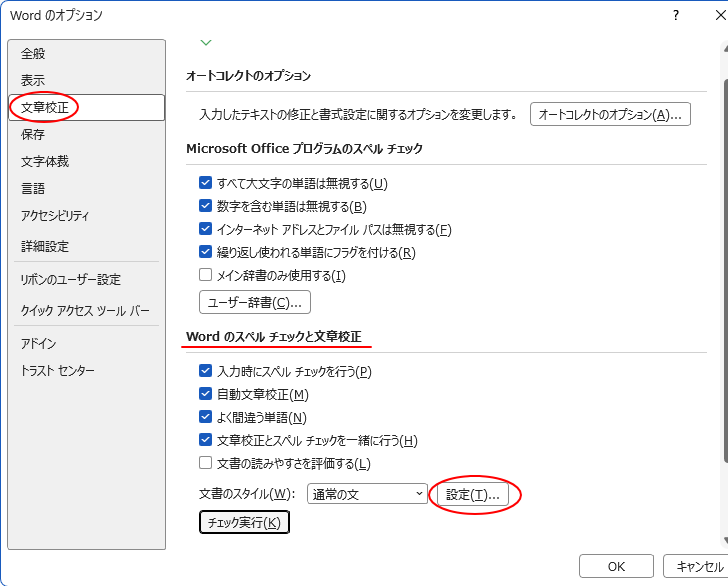The image size is (728, 586).
Task: Open the 言語 options category
Action: pos(86,189)
